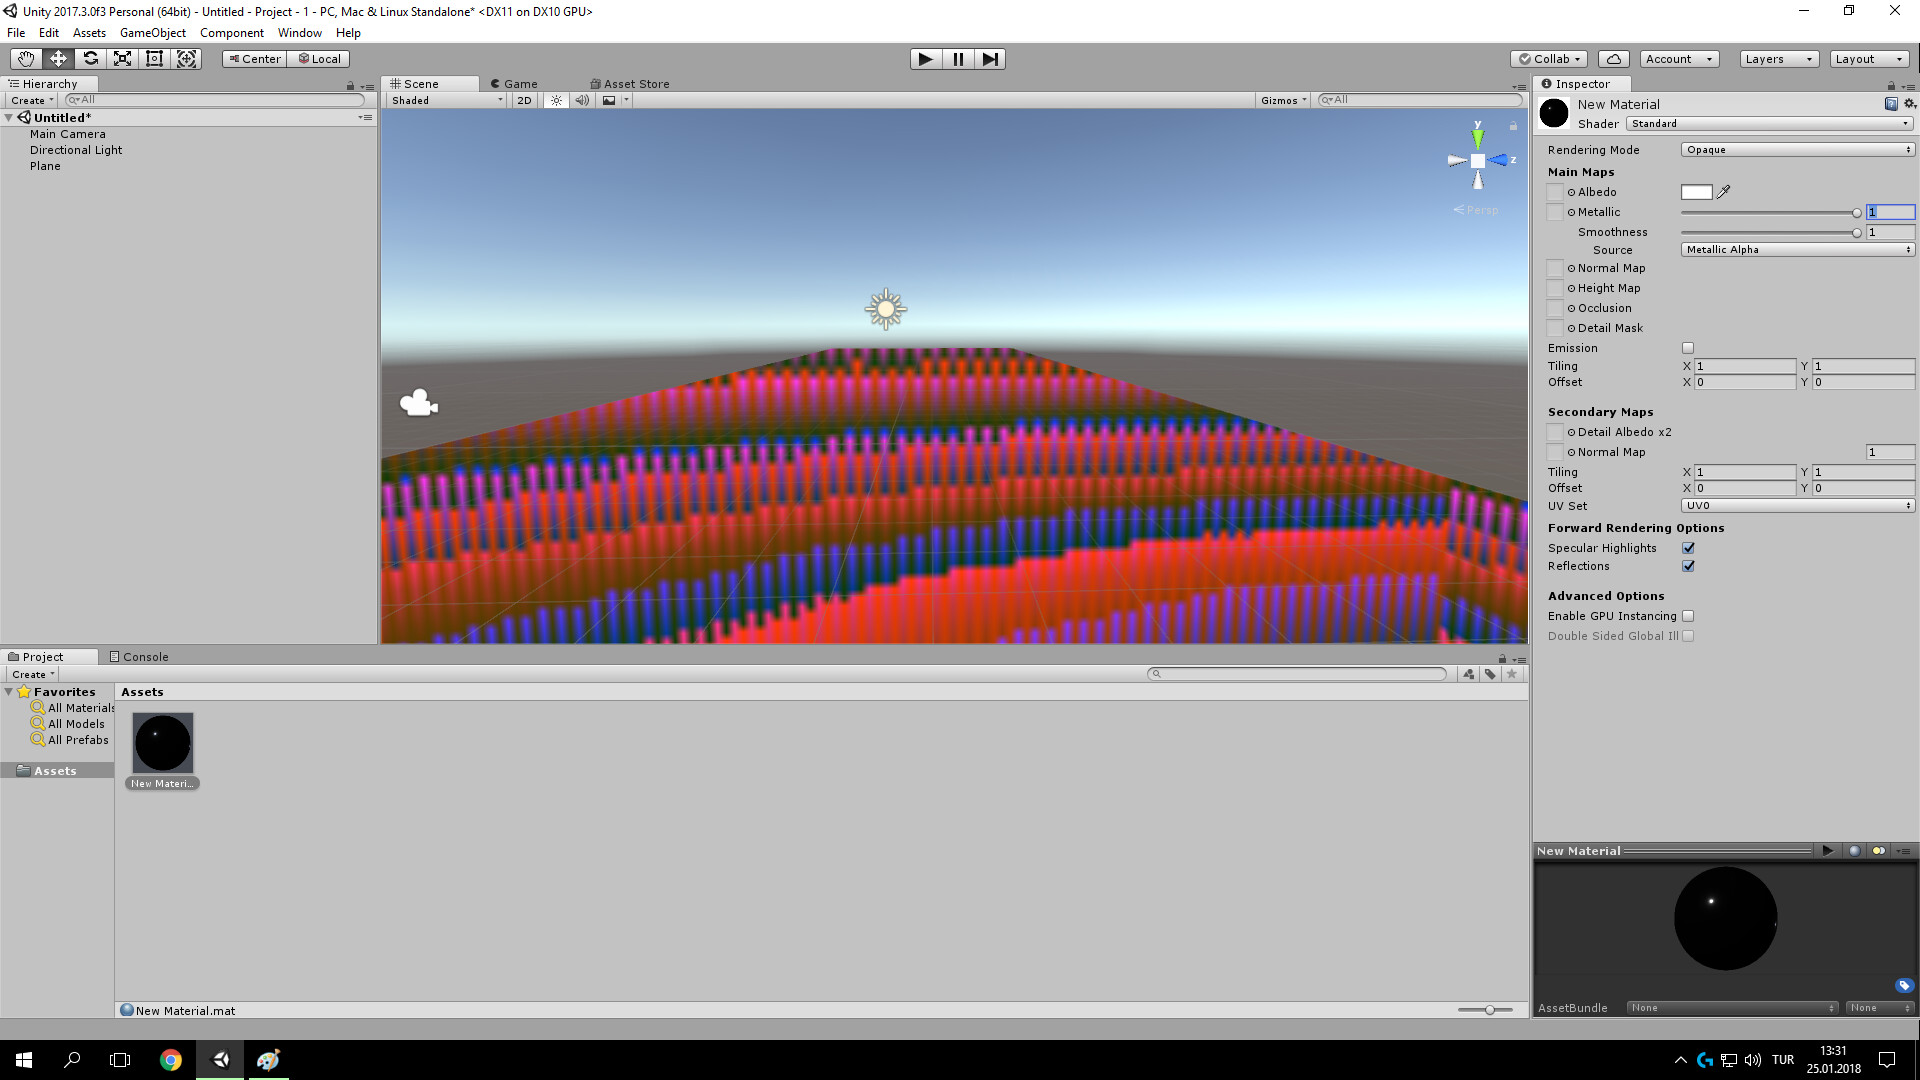
Task: Click asset label tag icon in preview
Action: point(1904,986)
